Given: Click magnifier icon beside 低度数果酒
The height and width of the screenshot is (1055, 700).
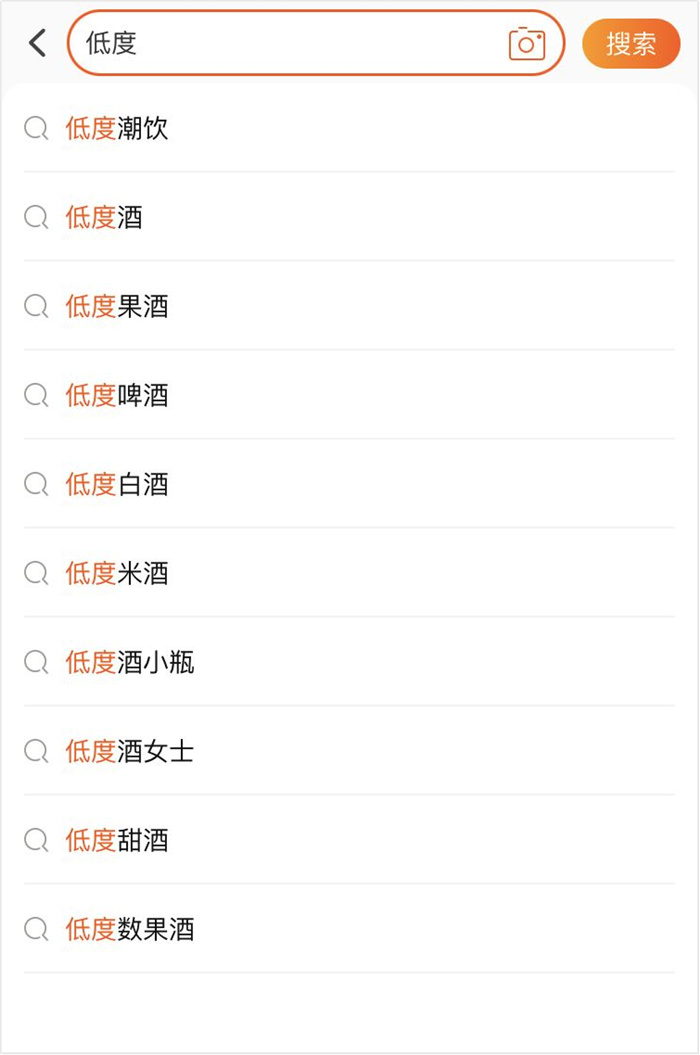Looking at the screenshot, I should 36,929.
